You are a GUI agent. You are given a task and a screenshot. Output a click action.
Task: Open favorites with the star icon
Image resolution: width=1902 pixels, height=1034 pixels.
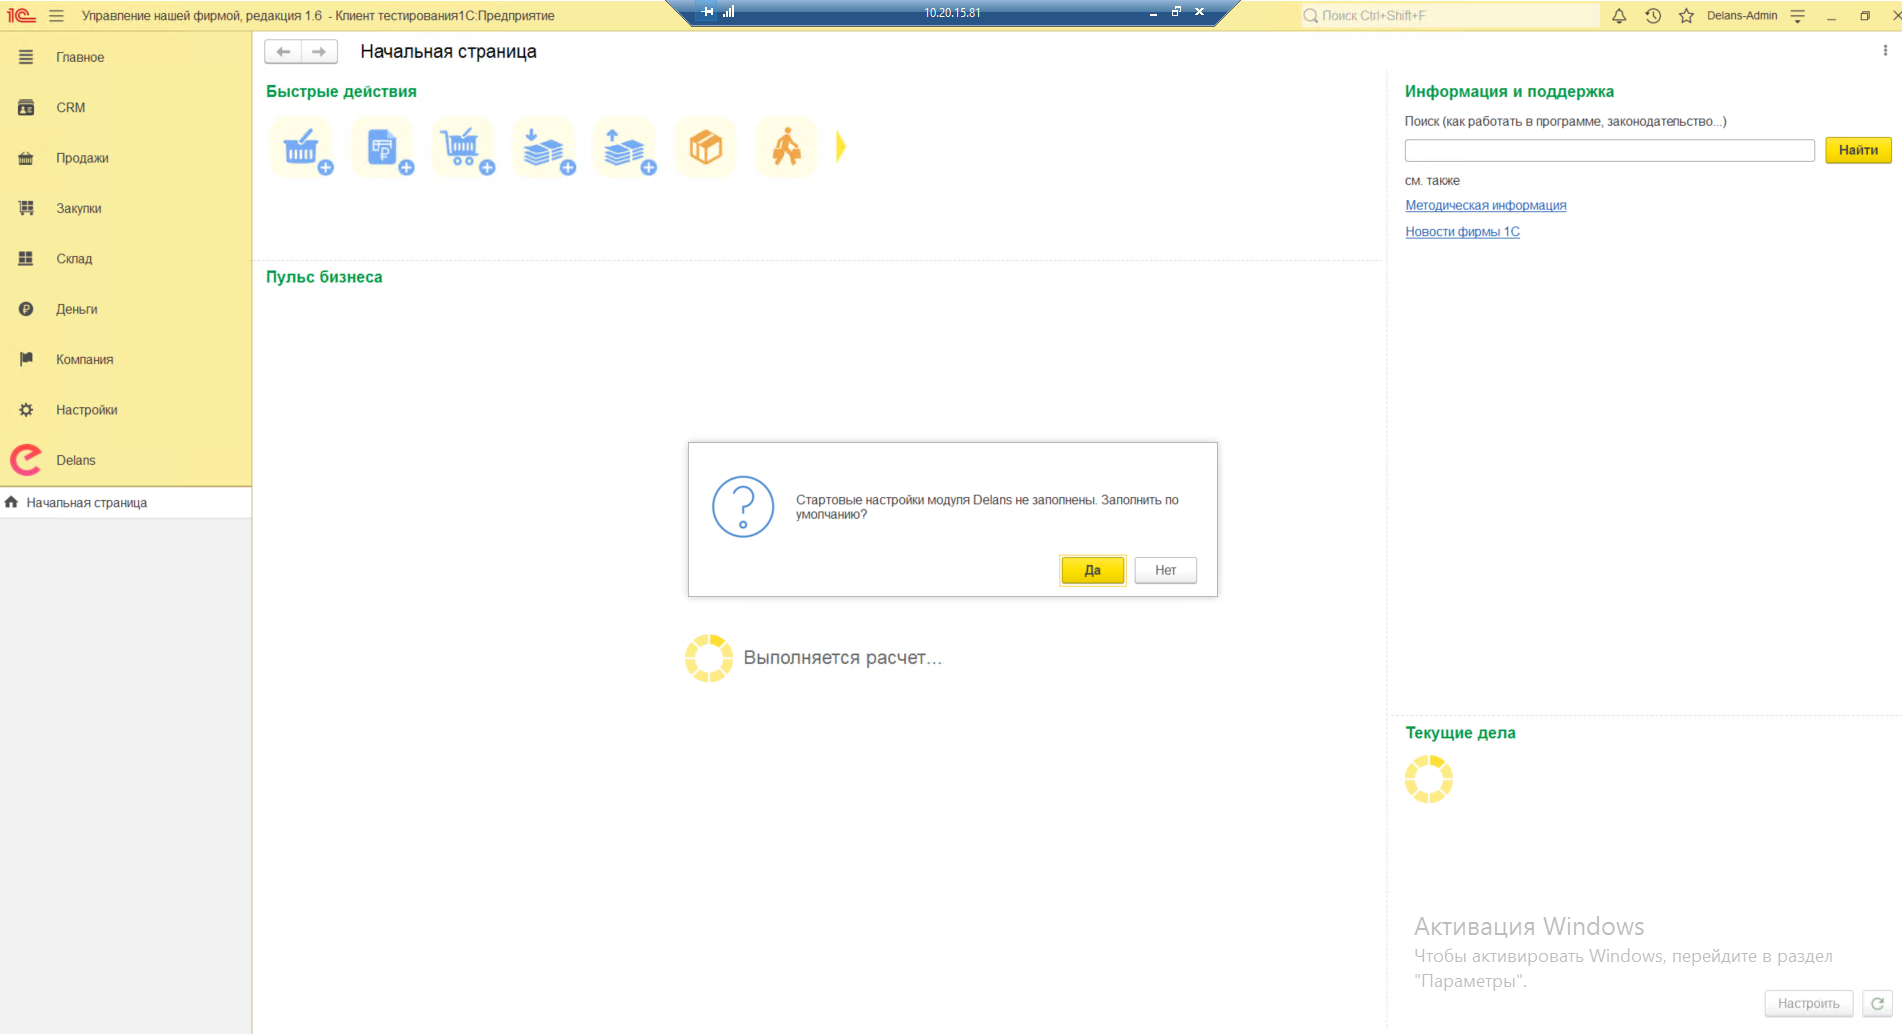click(x=1686, y=15)
